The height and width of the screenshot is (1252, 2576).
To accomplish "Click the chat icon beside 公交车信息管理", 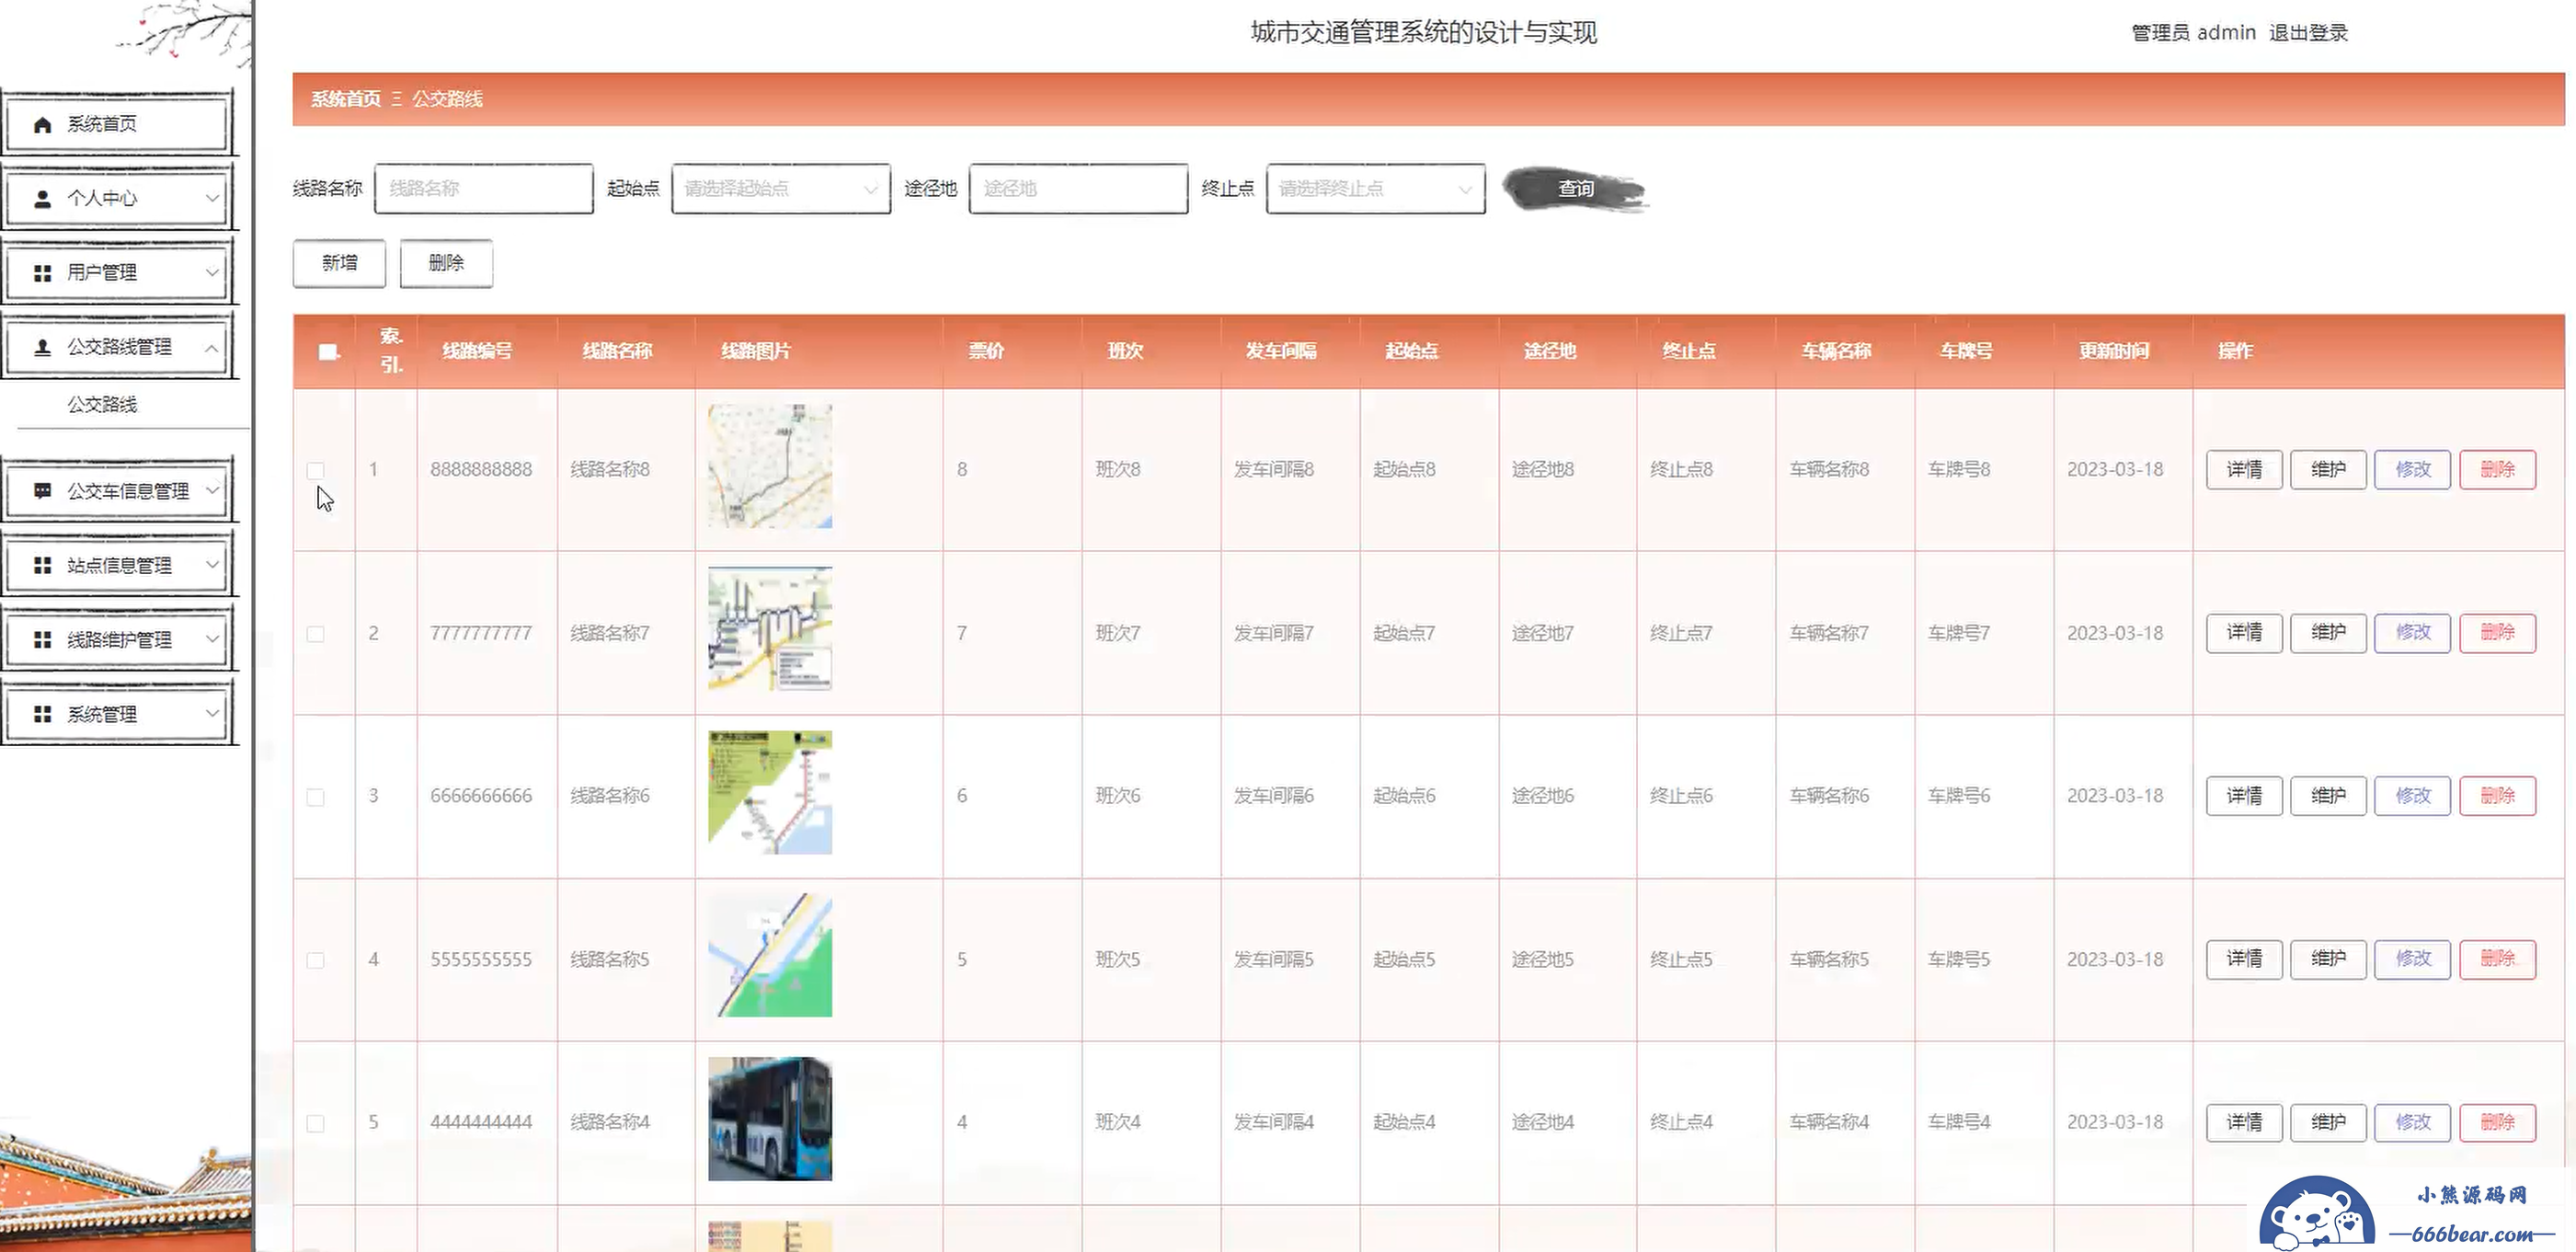I will point(42,491).
